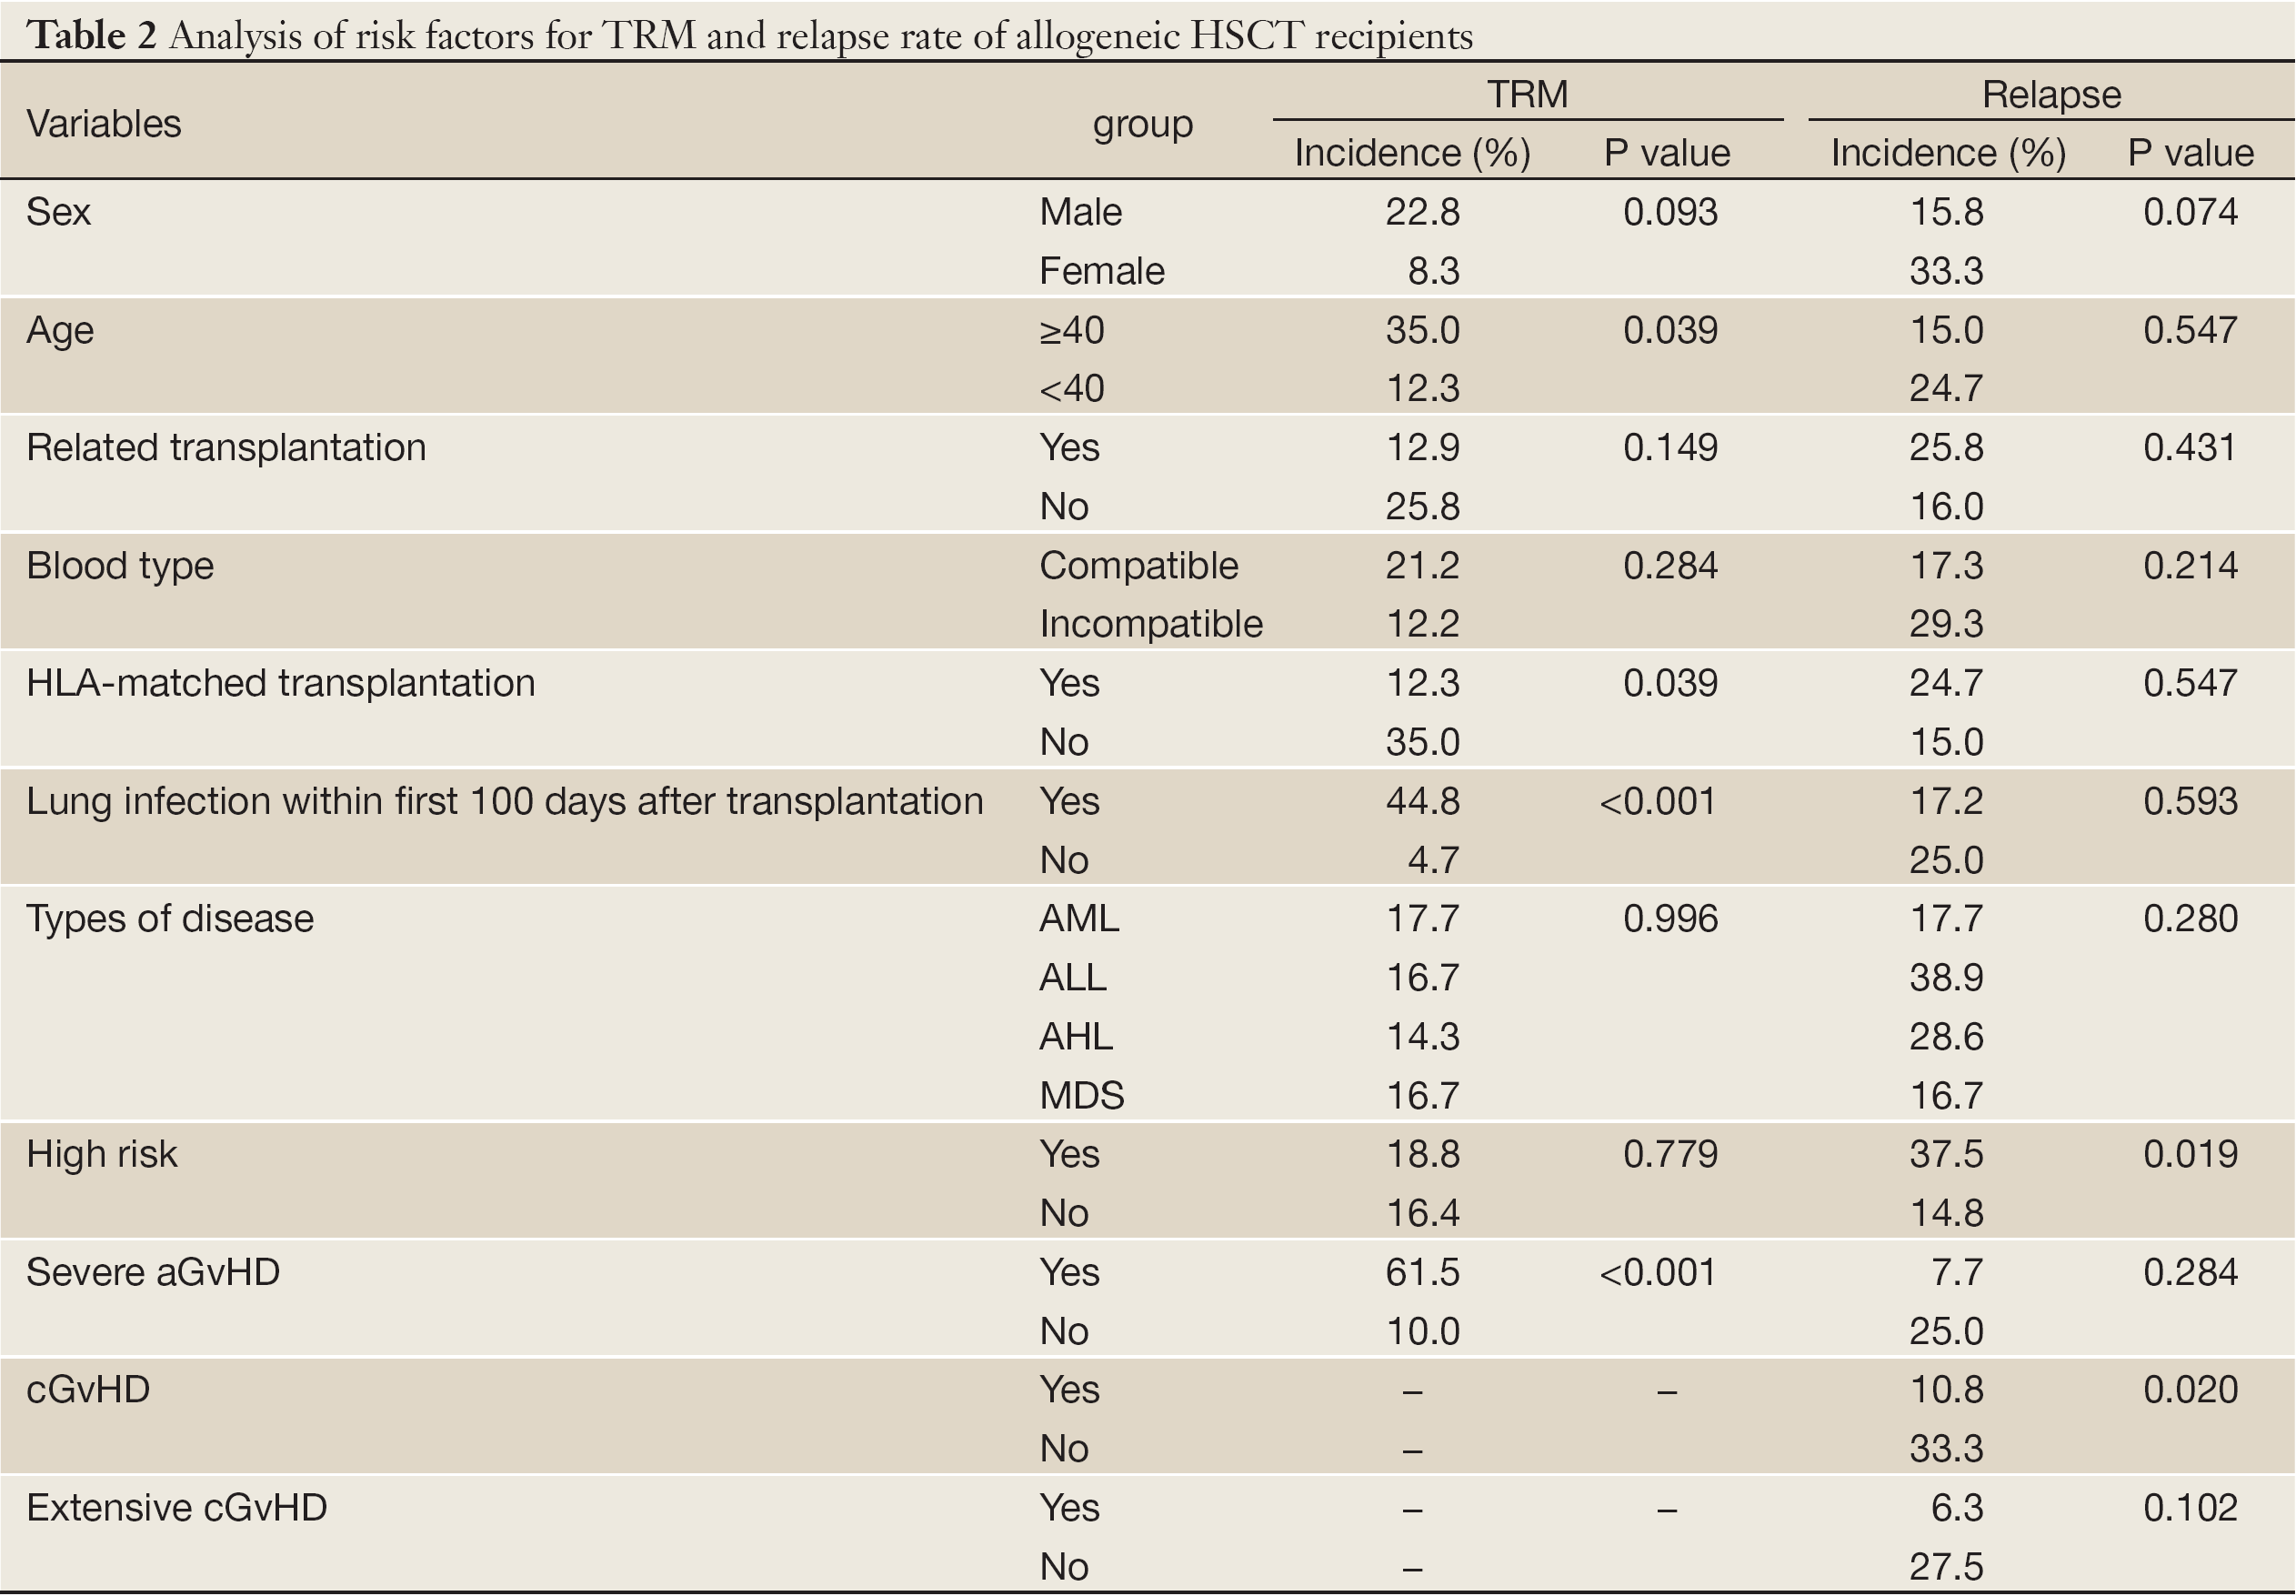Select the 'Sex' variable row label
Image resolution: width=2296 pixels, height=1596 pixels.
58,212
